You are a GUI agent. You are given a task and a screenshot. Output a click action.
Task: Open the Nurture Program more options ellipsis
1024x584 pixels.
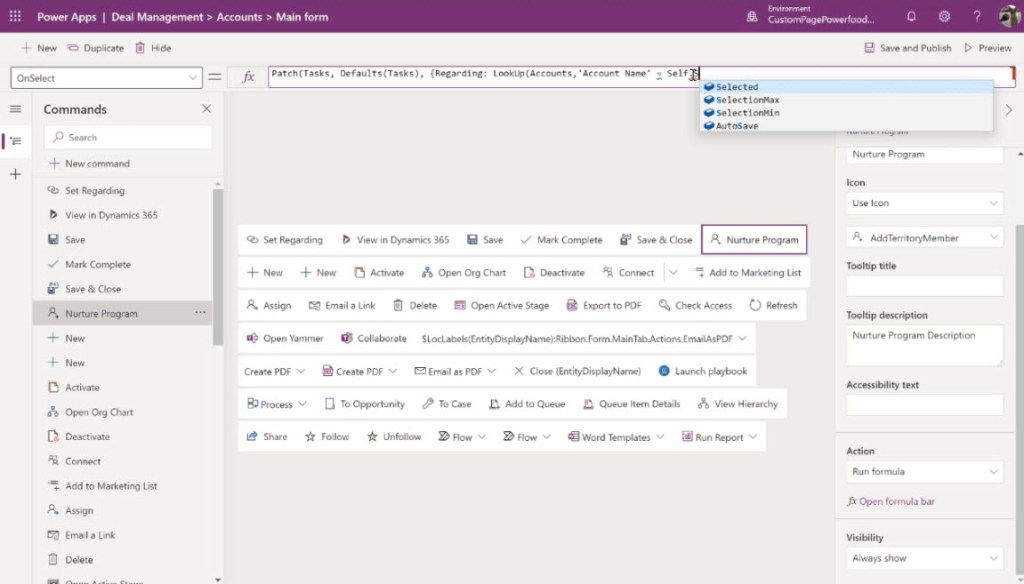[200, 313]
